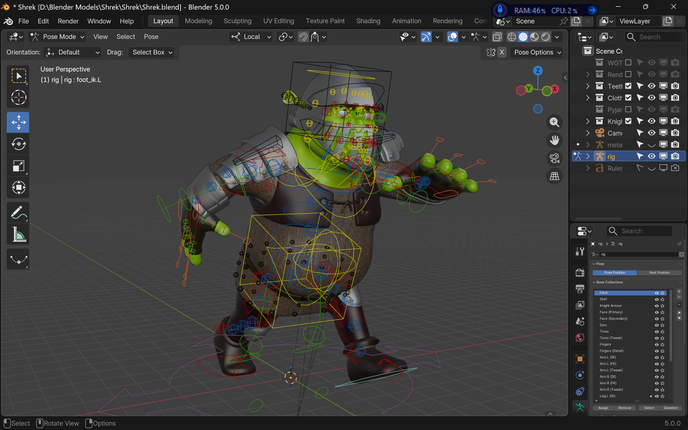Toggle X-axis mirror pose option
The height and width of the screenshot is (430, 688).
pyautogui.click(x=502, y=52)
